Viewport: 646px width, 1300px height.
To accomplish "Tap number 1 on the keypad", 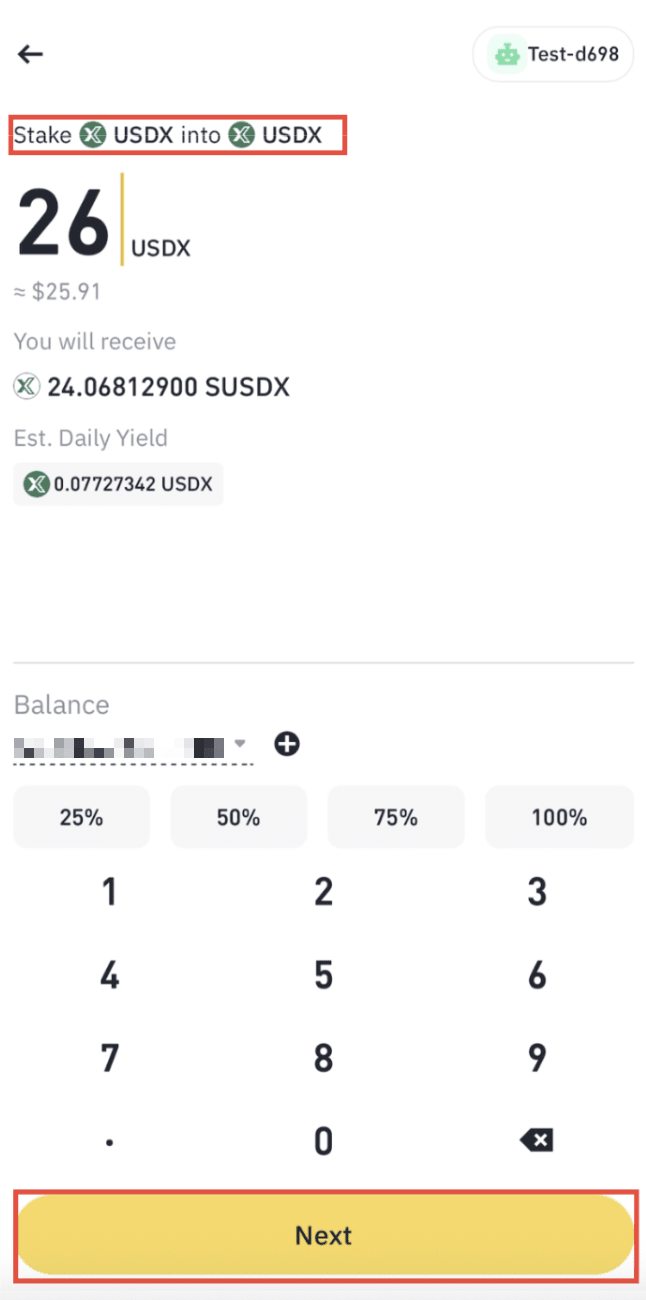I will pyautogui.click(x=109, y=891).
